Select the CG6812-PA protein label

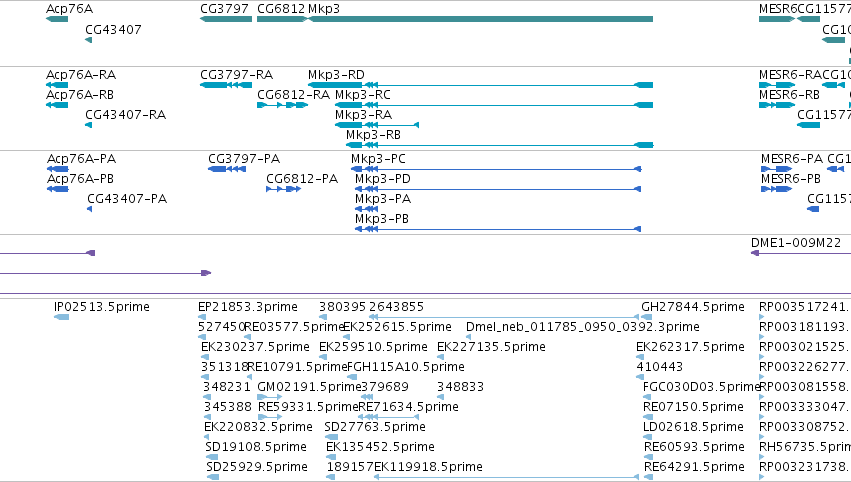coord(302,179)
